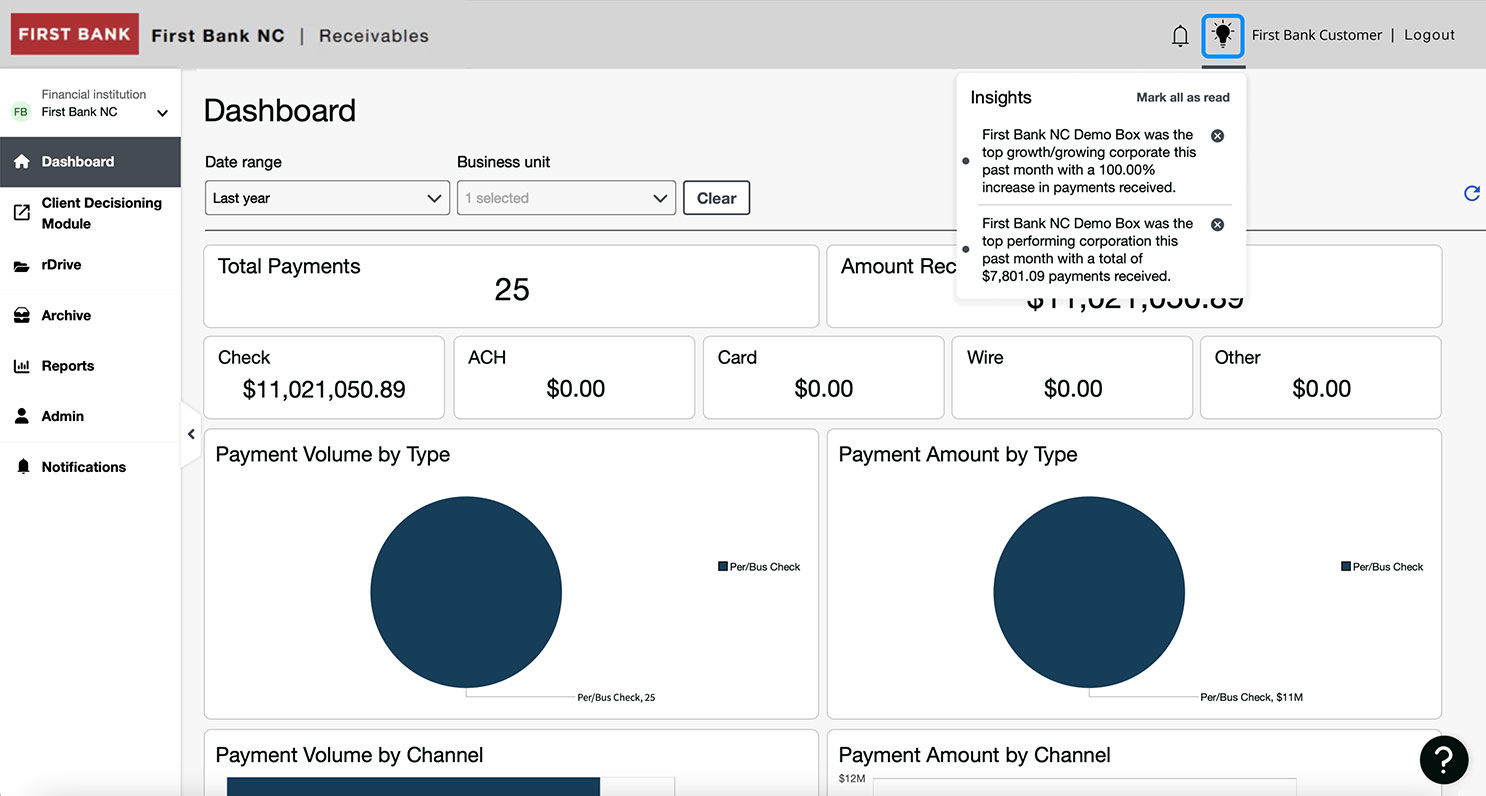The height and width of the screenshot is (796, 1486).
Task: Click the $12M axis label
Action: tap(852, 778)
